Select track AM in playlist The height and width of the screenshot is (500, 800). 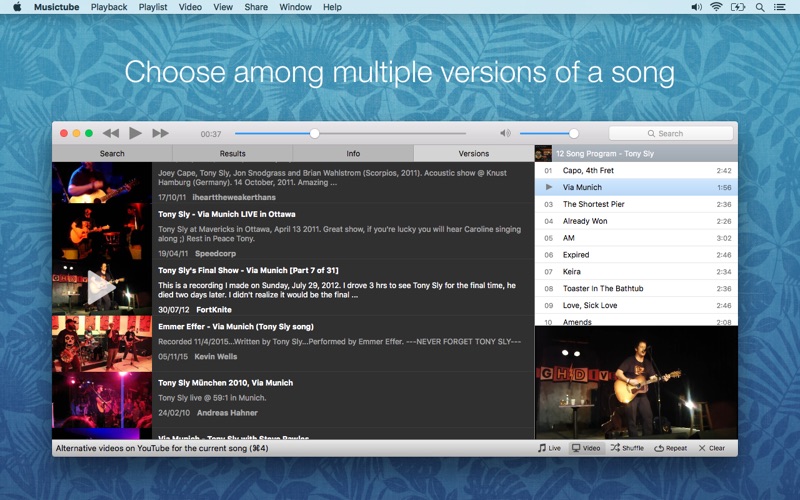pyautogui.click(x=636, y=238)
